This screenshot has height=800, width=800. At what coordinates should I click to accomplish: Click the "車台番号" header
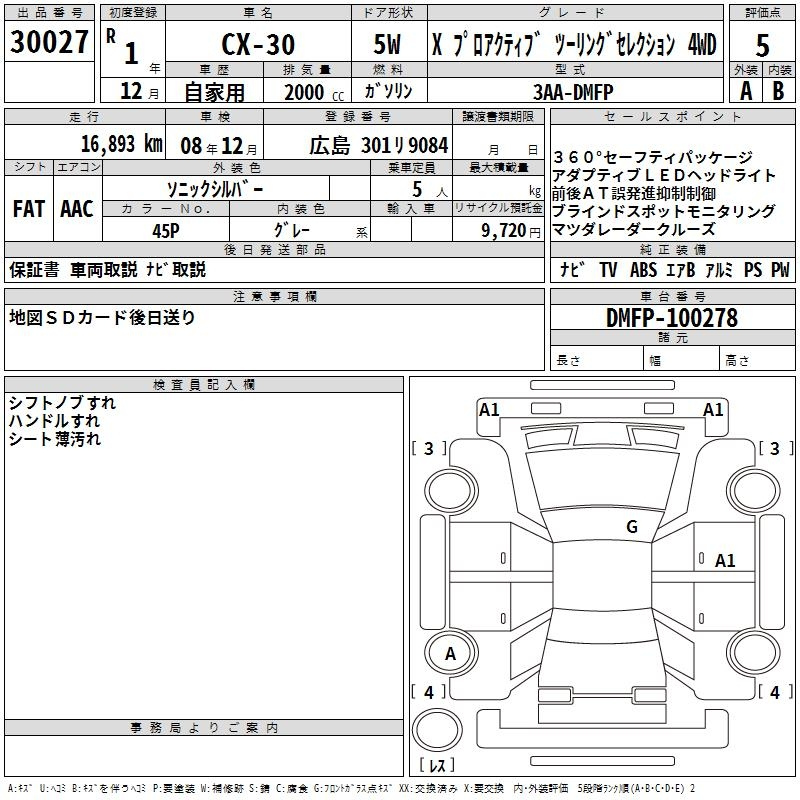[x=672, y=296]
